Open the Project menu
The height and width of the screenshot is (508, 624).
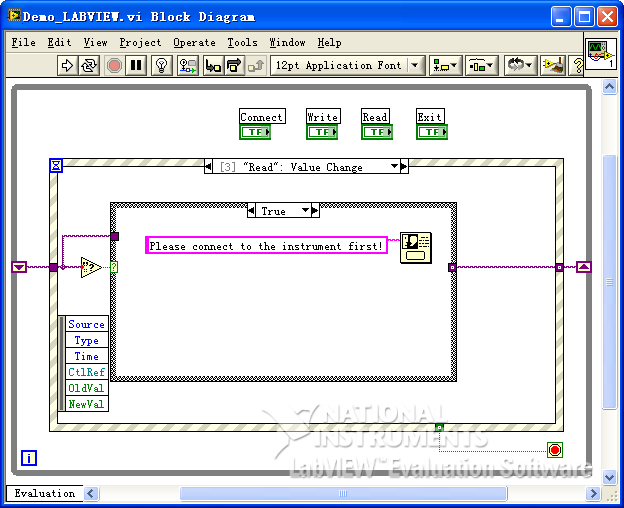(140, 42)
